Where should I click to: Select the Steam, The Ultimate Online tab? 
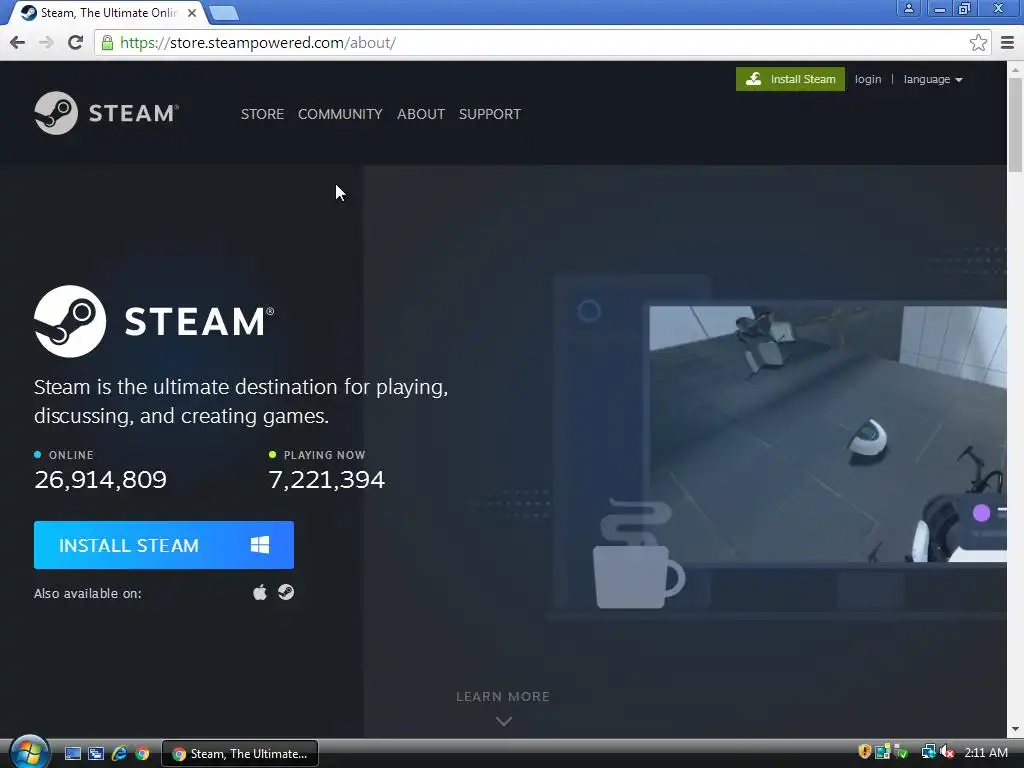point(108,12)
